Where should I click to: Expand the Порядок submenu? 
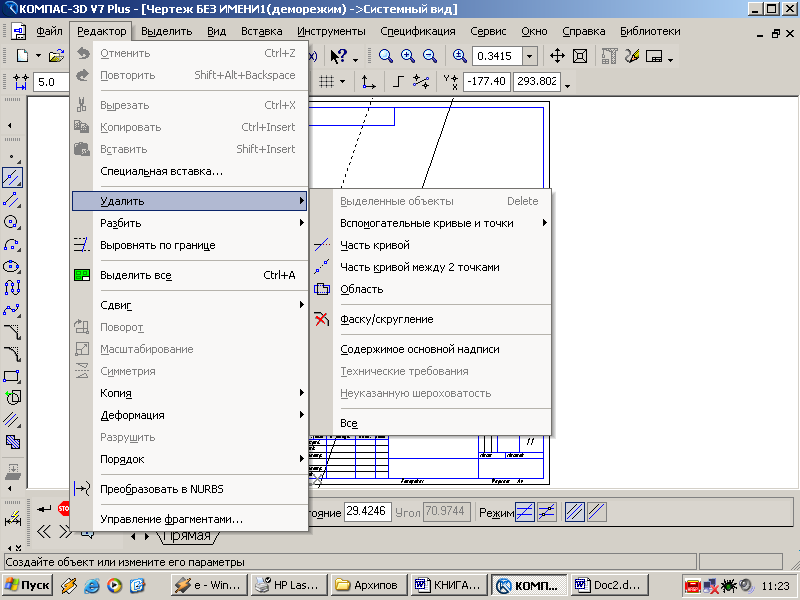point(189,459)
